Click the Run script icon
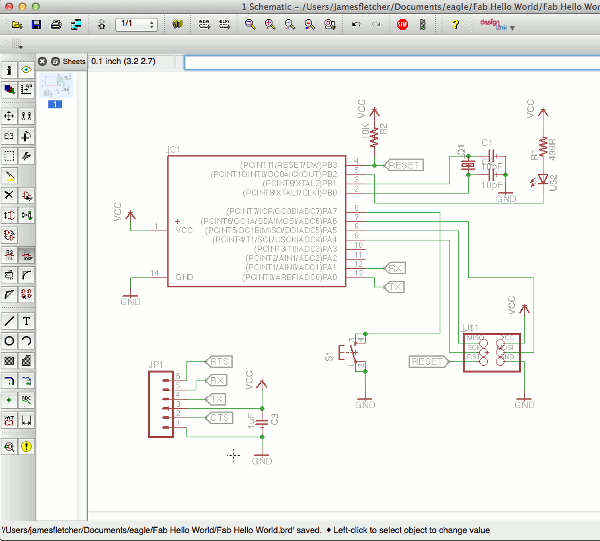The image size is (600, 541). pyautogui.click(x=204, y=25)
